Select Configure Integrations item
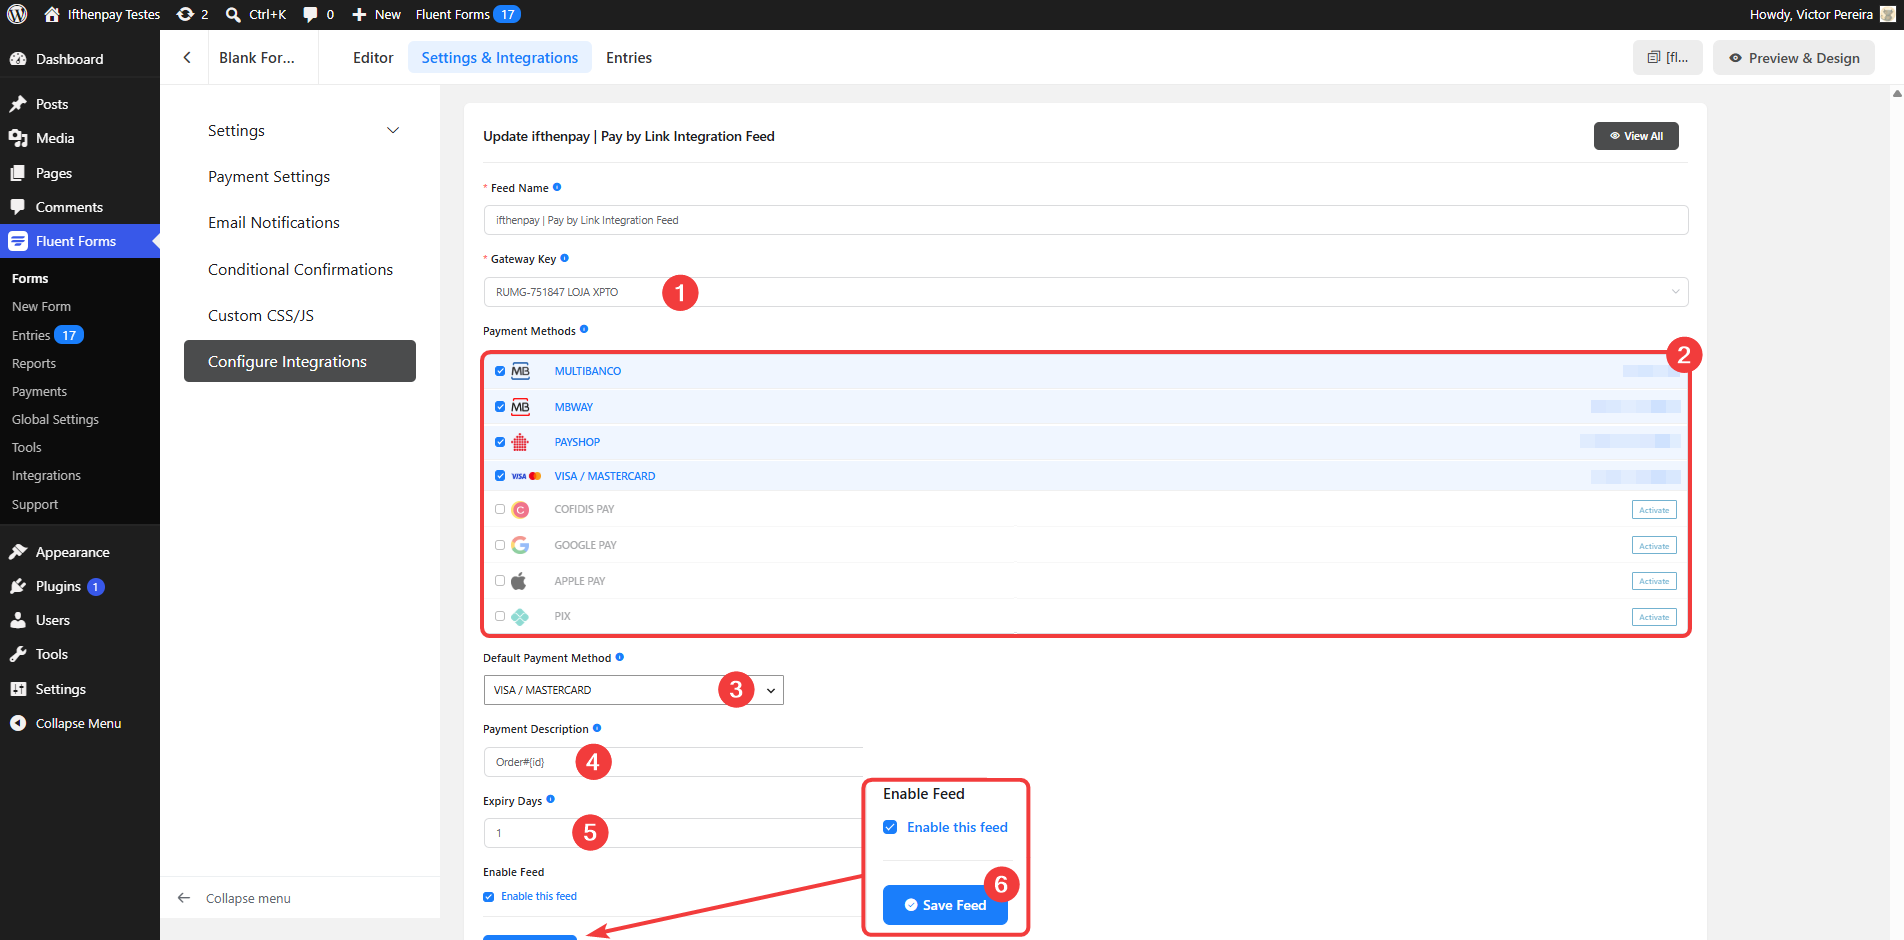 [x=300, y=361]
